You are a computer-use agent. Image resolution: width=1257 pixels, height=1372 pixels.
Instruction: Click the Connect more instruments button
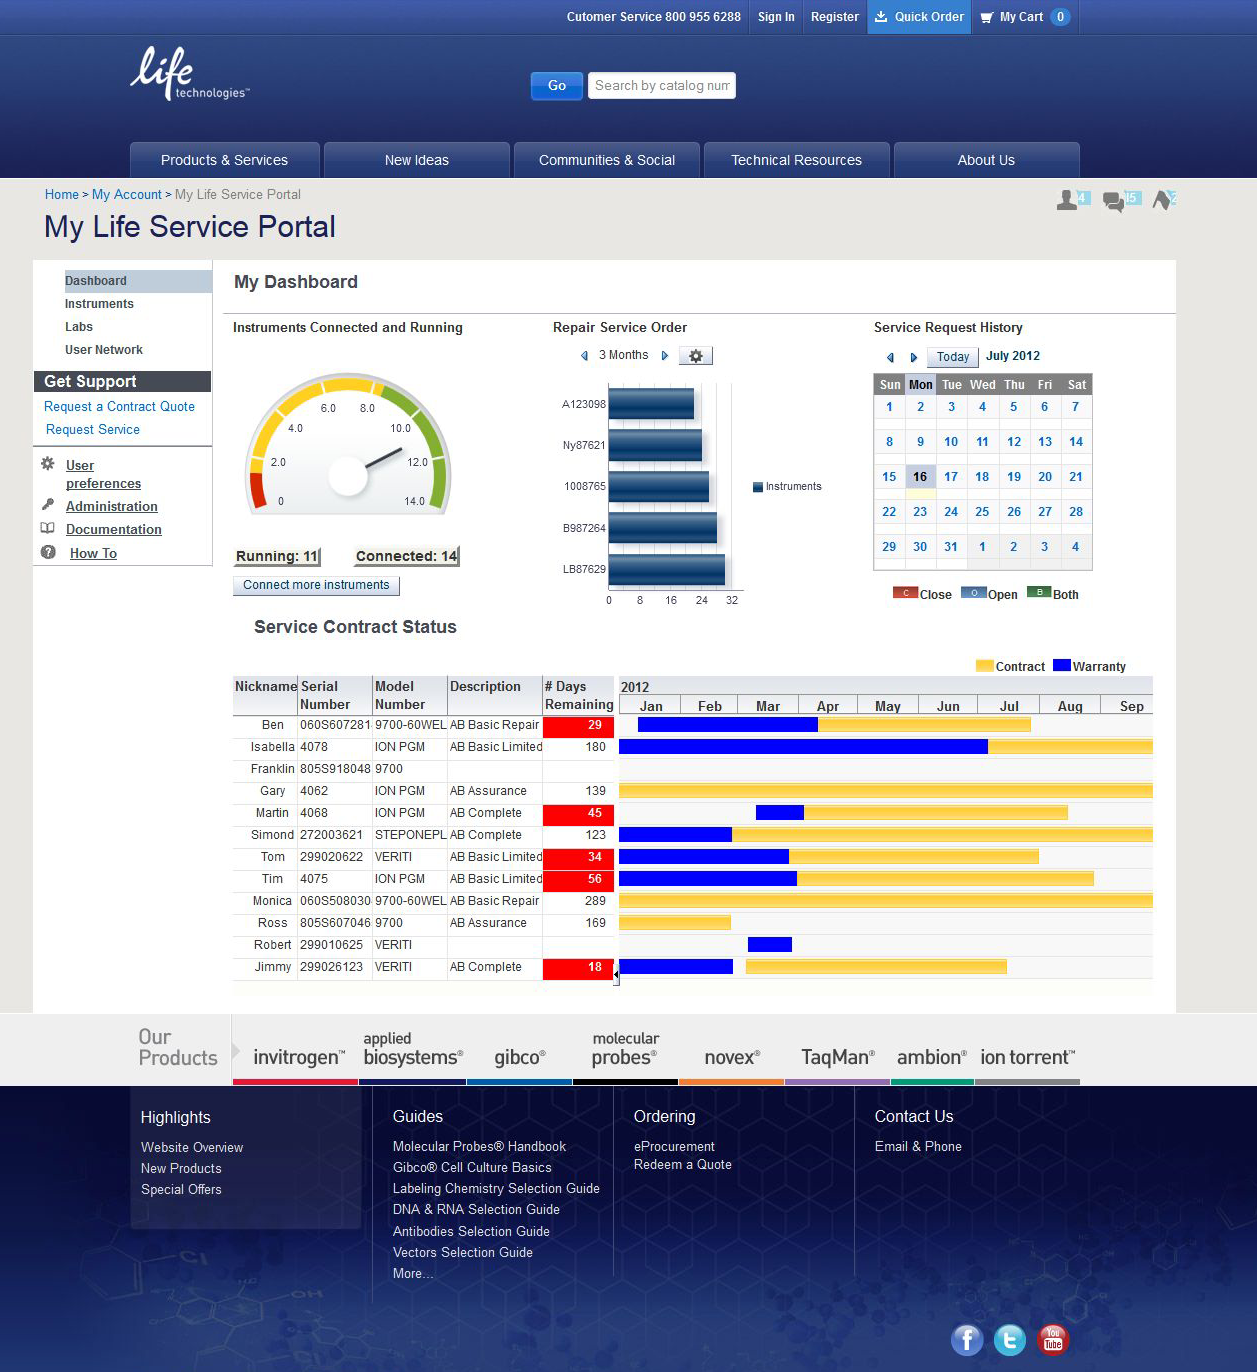pos(316,585)
